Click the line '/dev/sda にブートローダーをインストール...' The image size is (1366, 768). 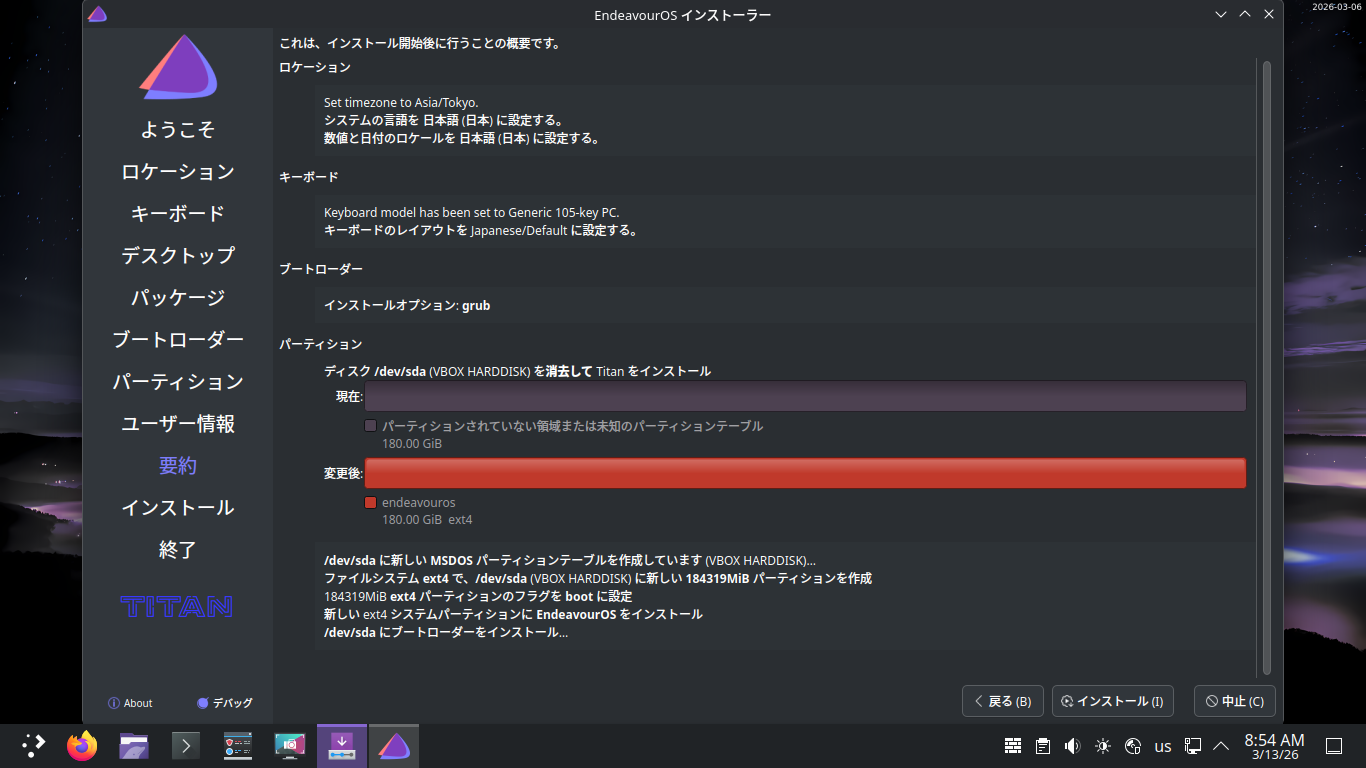[446, 632]
